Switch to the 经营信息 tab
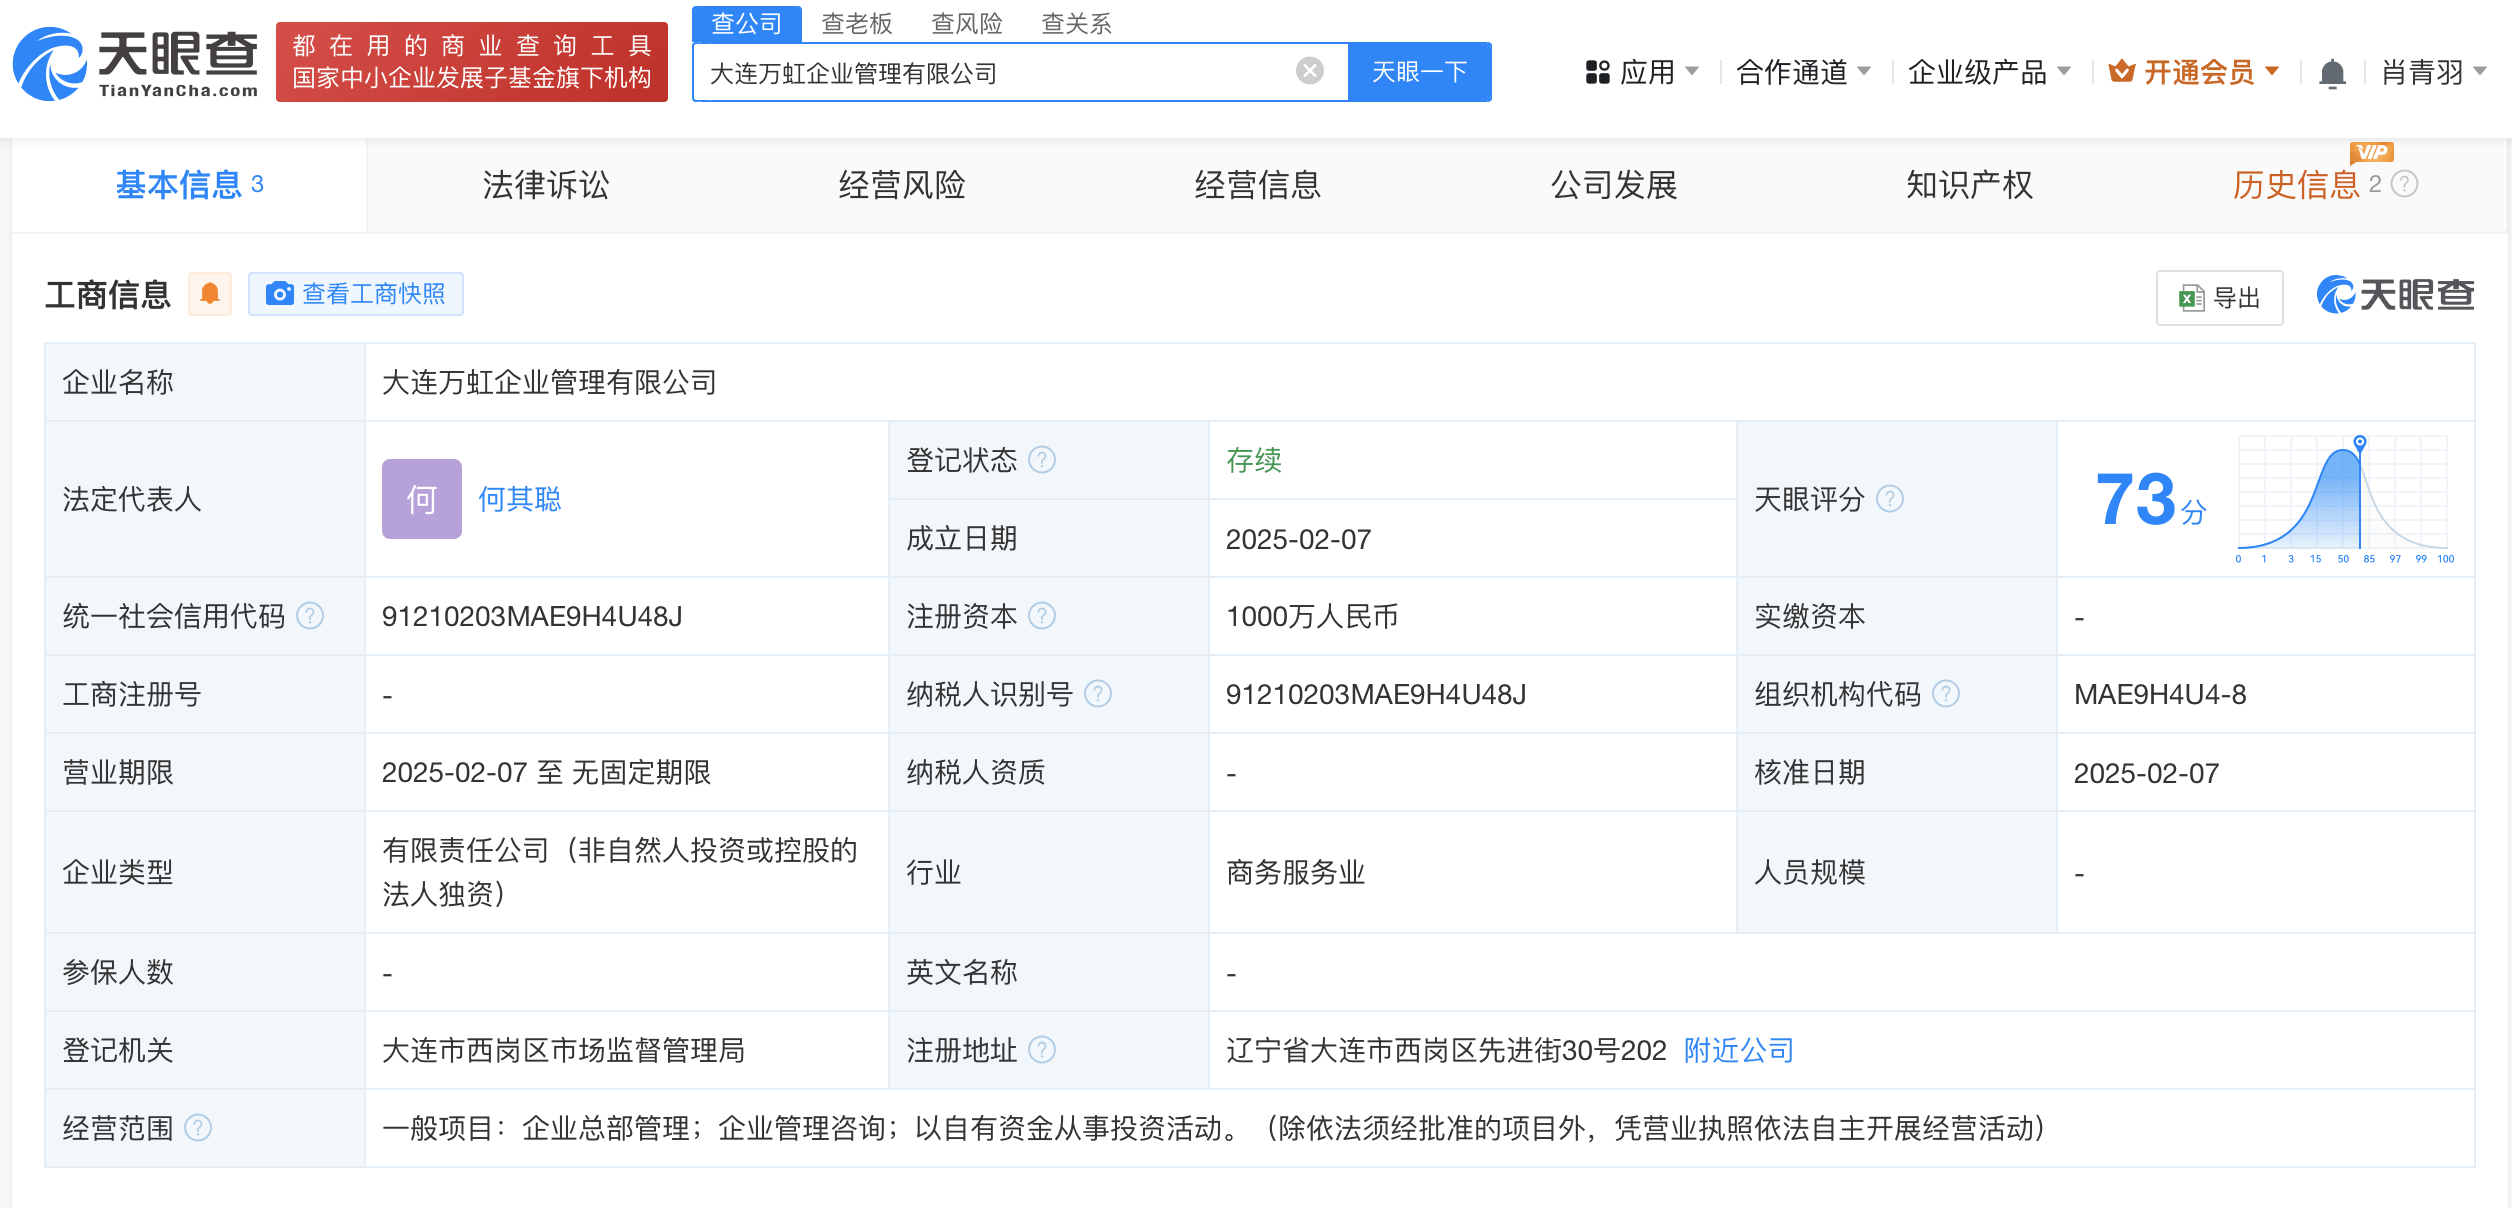The width and height of the screenshot is (2512, 1208). 1258,185
